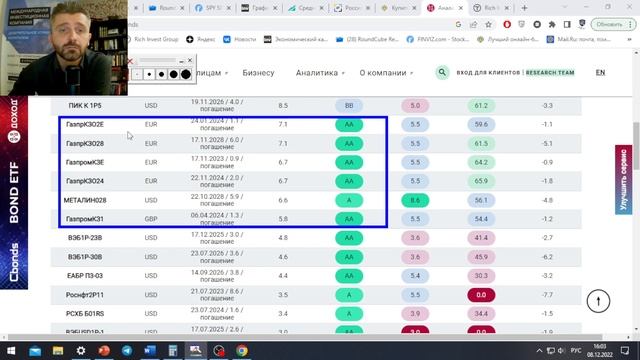The image size is (640, 360).
Task: Click the BB rating badge for ПИК К 1Р5
Action: tap(349, 105)
